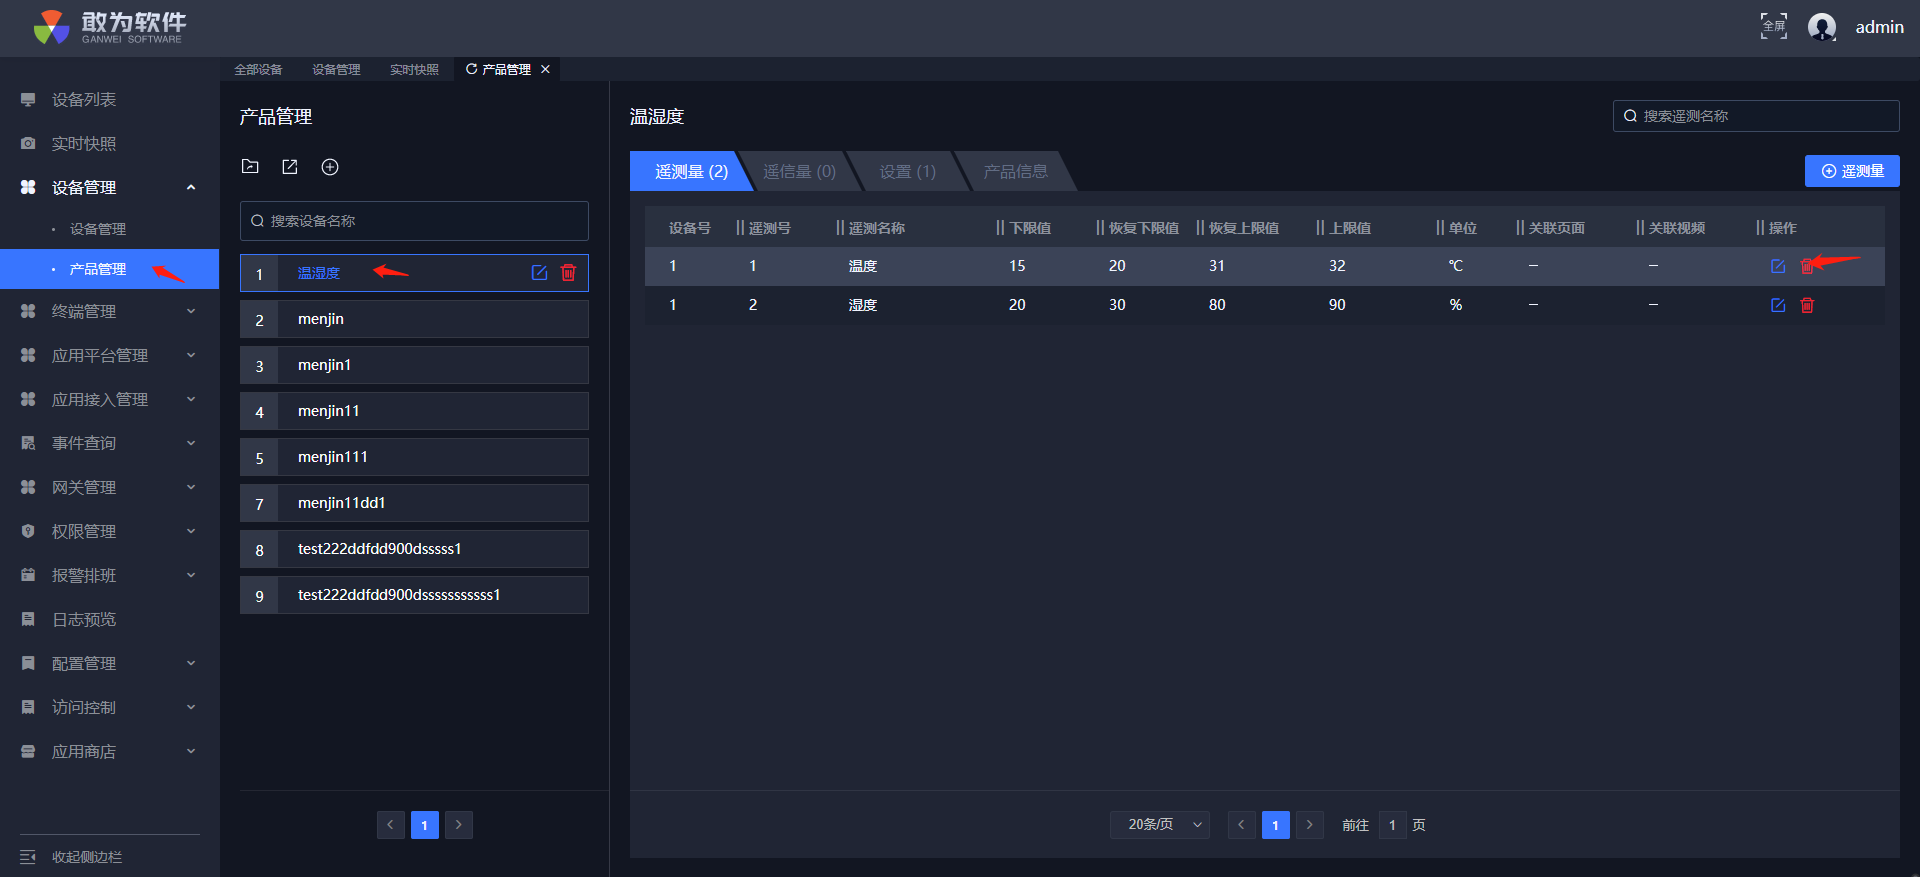Select the test222ddfdd900dssssssssssss1 product row
Image resolution: width=1920 pixels, height=877 pixels.
[414, 595]
